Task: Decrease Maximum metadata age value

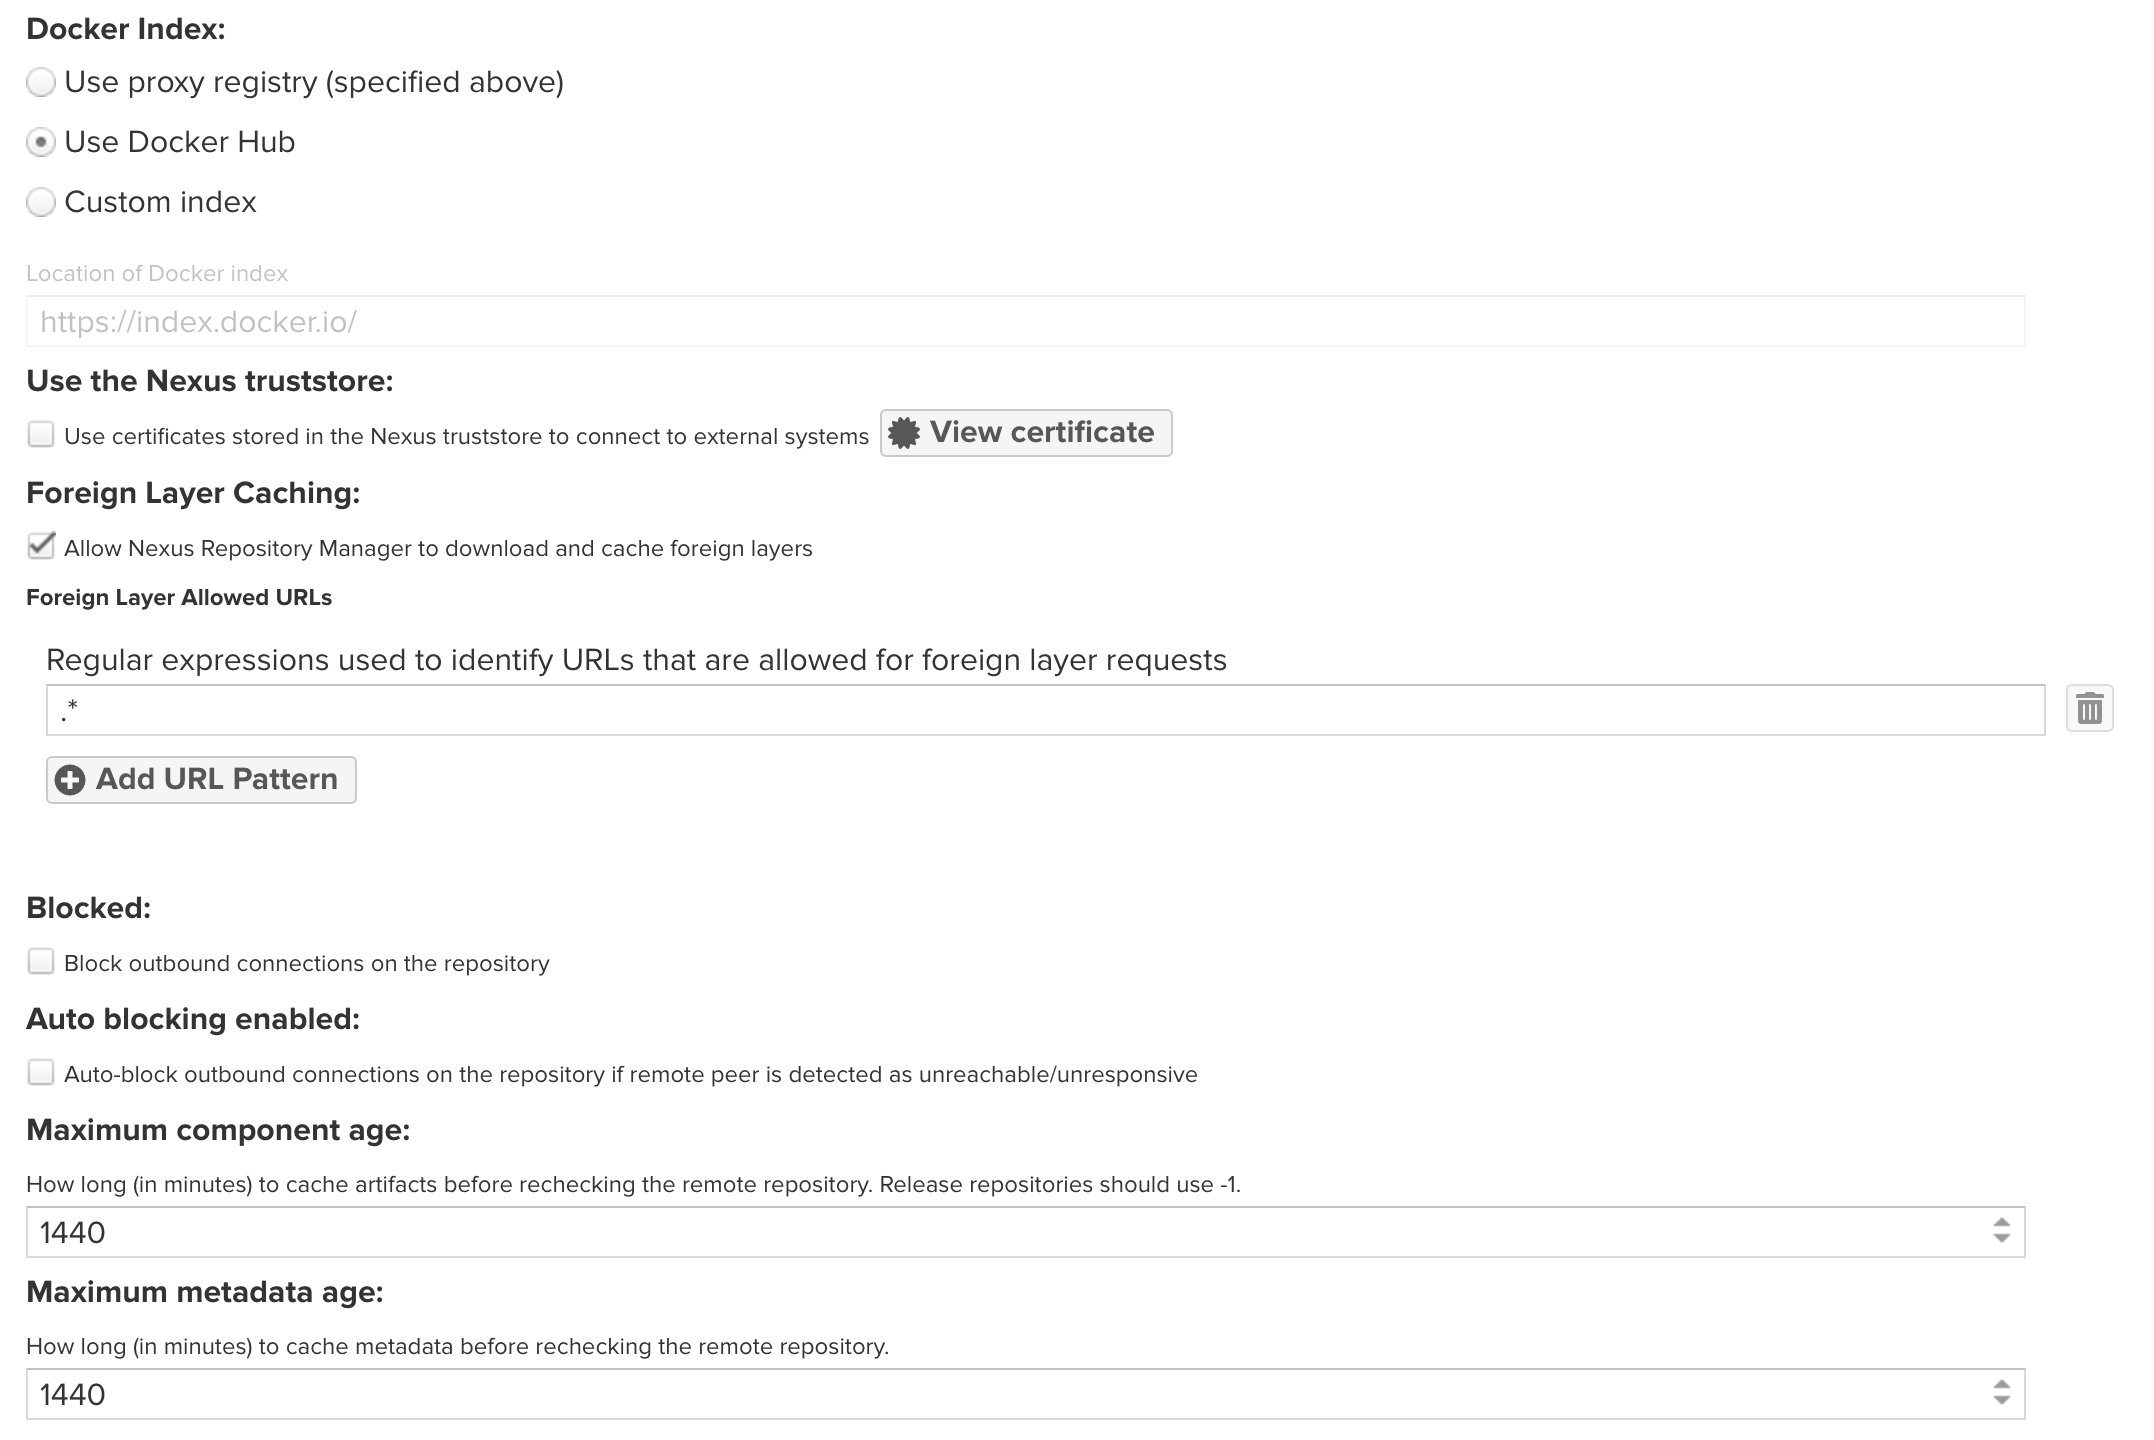Action: 2001,1402
